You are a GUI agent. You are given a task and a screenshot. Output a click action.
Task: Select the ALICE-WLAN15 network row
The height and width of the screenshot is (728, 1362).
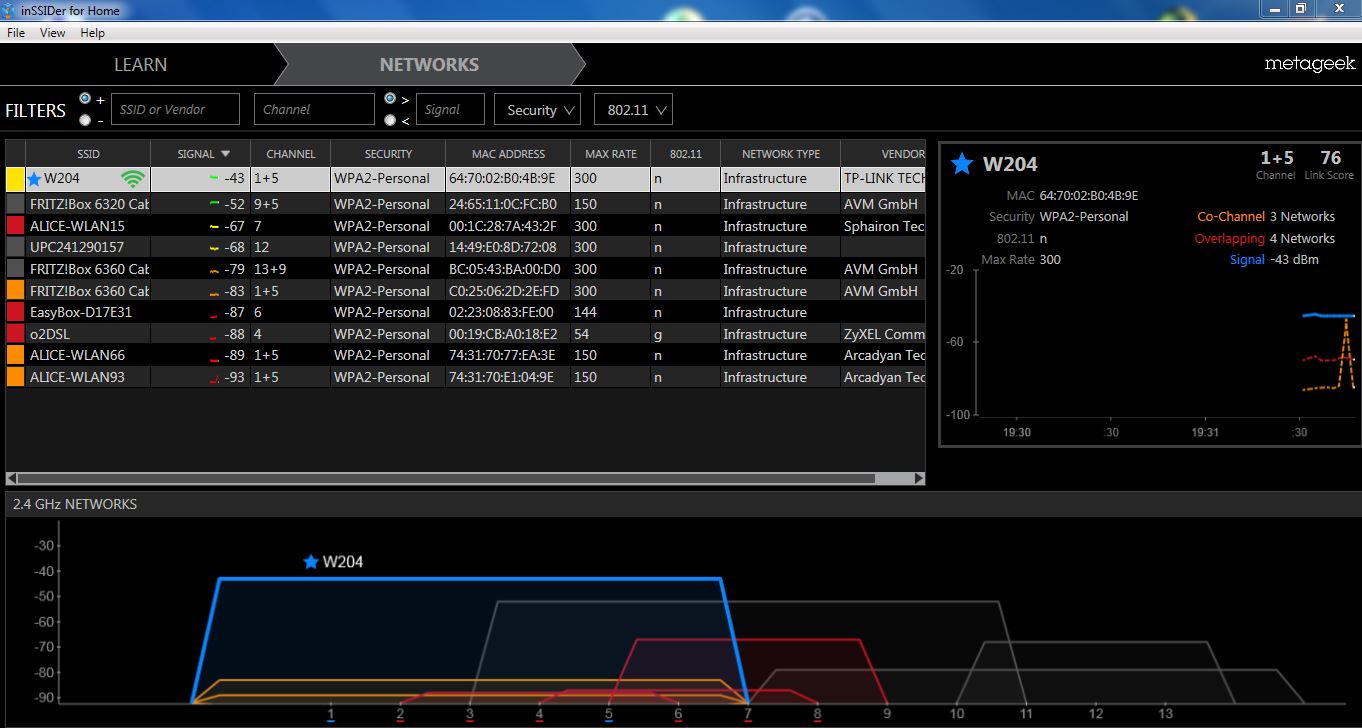click(x=465, y=226)
